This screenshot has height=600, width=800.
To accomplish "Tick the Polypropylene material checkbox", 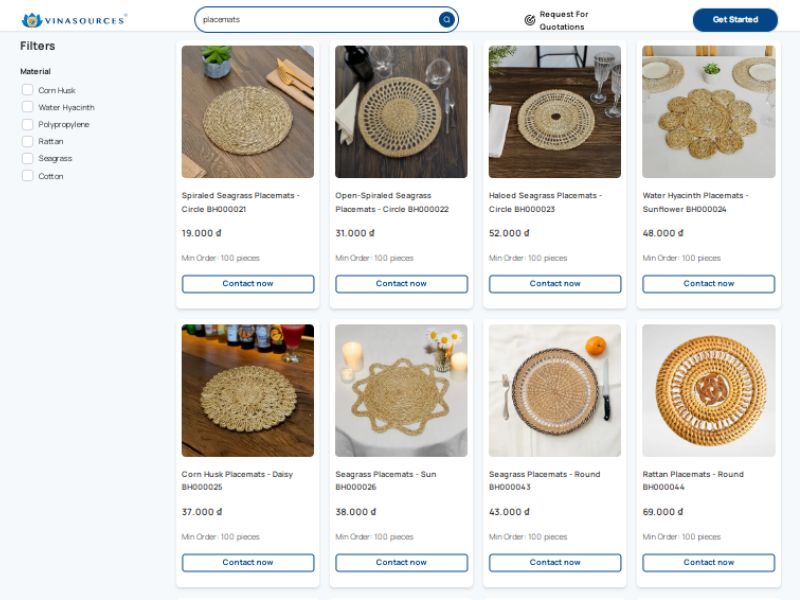I will click(x=28, y=124).
